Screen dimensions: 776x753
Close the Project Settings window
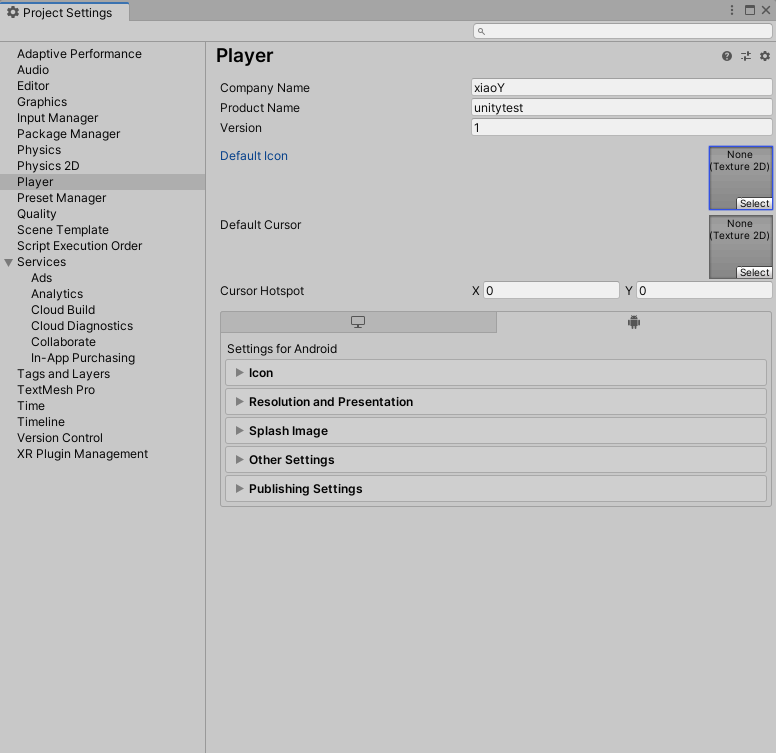(766, 10)
